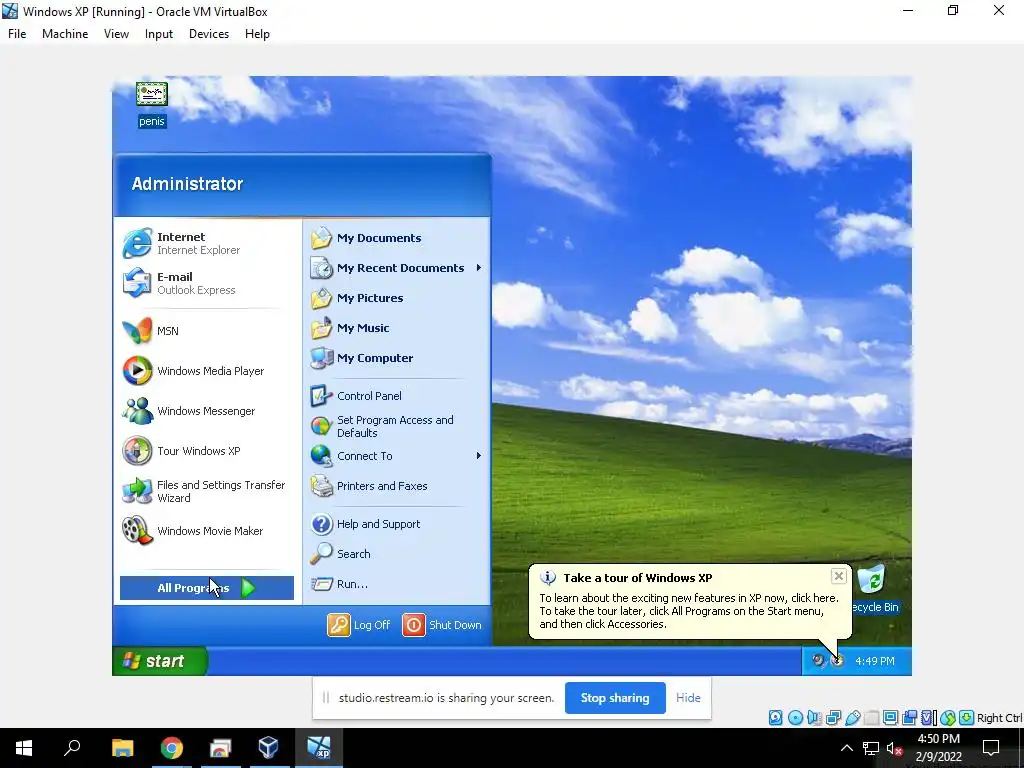
Task: Click Administrator user name header
Action: coord(187,184)
